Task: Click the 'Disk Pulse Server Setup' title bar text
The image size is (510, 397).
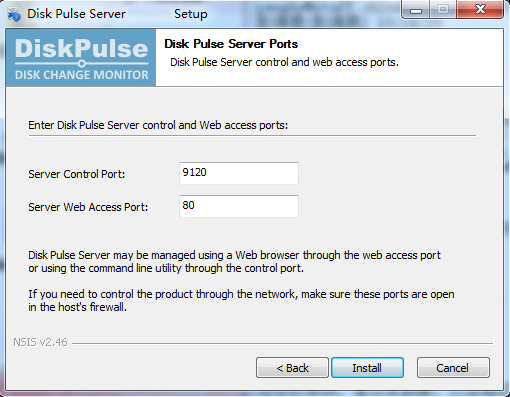Action: [117, 14]
